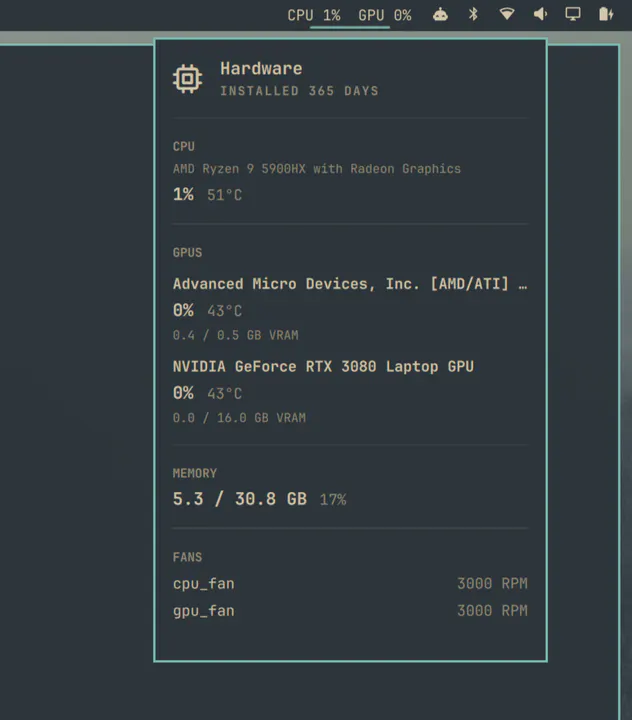The height and width of the screenshot is (720, 632).
Task: Select AMD Ryzen 9 5900HX CPU name
Action: (316, 169)
